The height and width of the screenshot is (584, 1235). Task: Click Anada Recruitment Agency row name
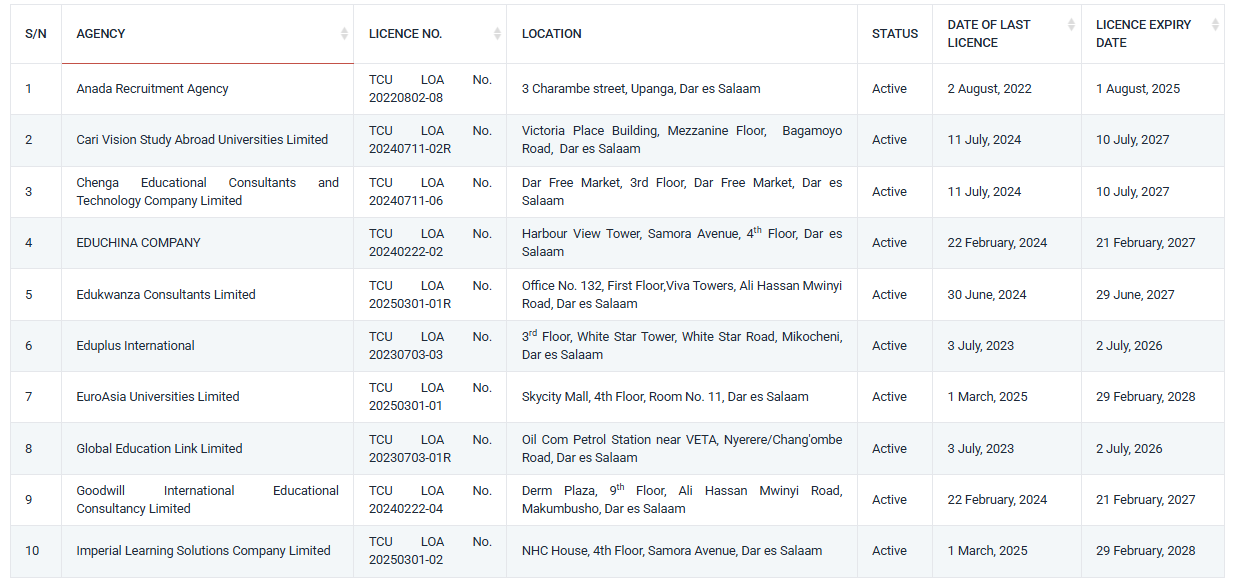tap(152, 89)
